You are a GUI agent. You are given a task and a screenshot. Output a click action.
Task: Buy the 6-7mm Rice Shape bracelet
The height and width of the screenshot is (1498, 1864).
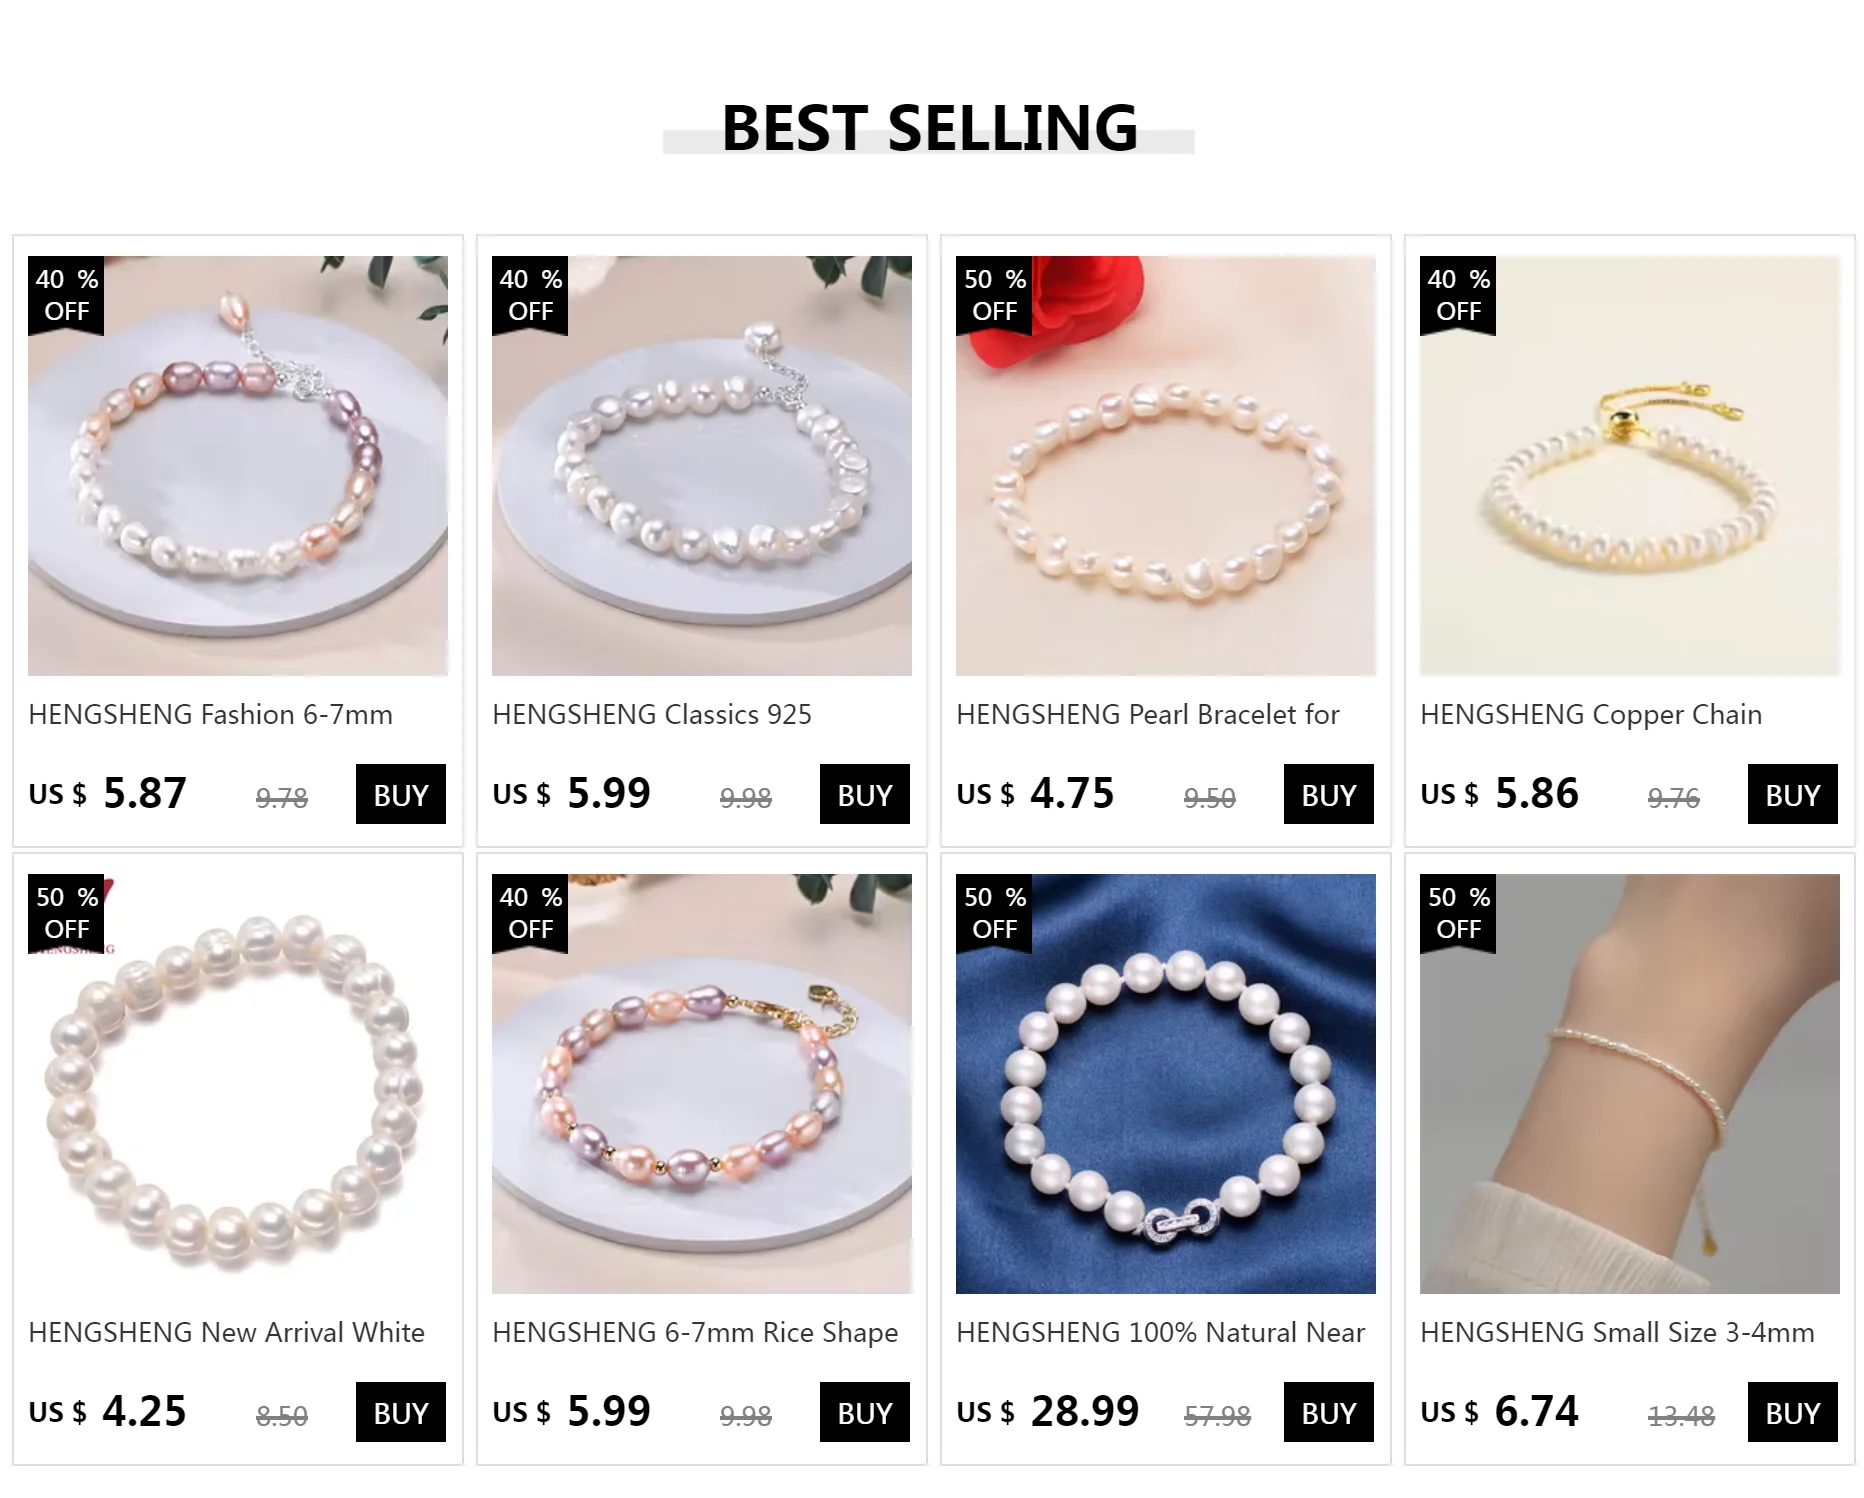(865, 1412)
